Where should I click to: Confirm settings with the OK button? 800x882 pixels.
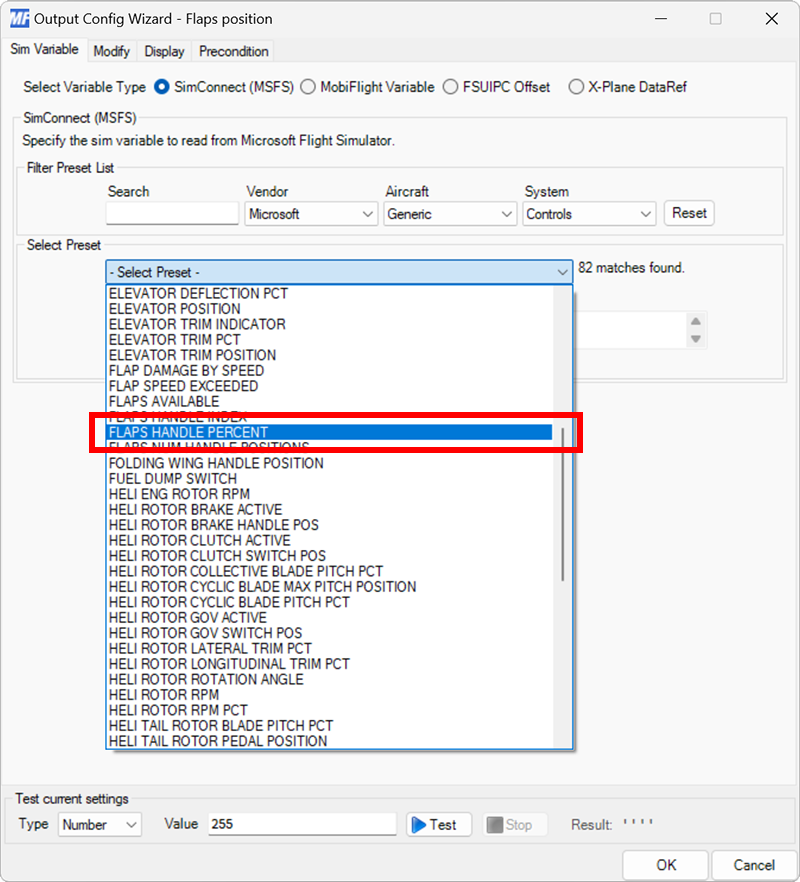pos(665,865)
